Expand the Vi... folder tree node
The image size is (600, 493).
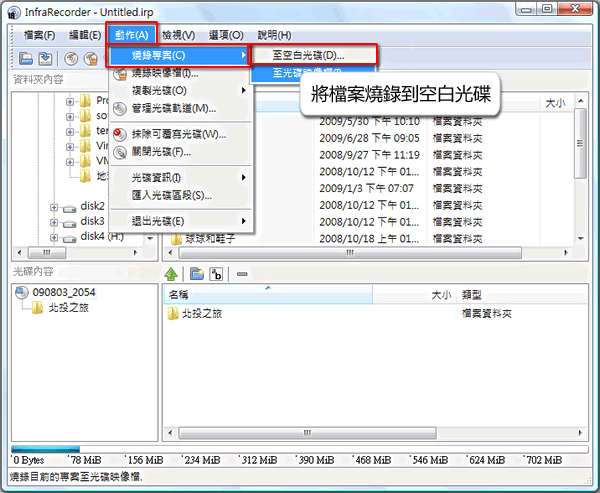70,147
